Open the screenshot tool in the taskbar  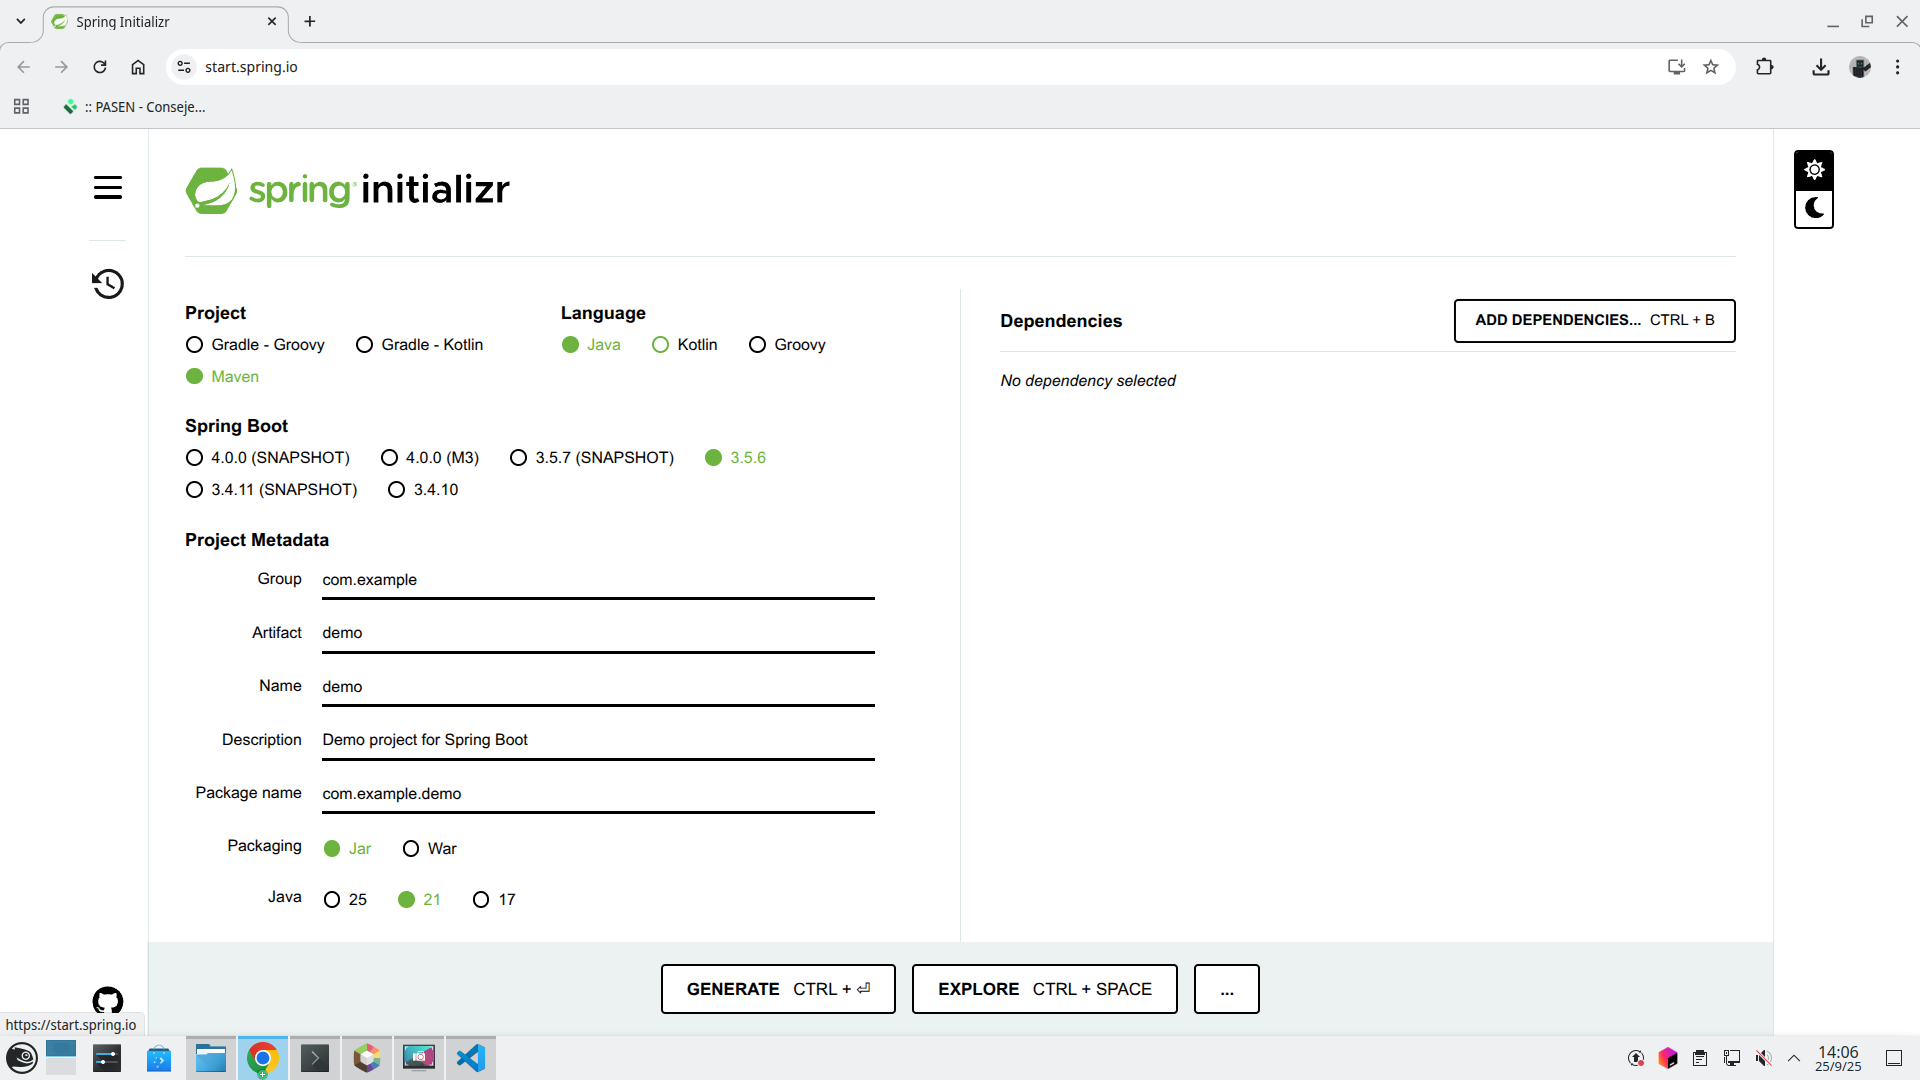419,1057
